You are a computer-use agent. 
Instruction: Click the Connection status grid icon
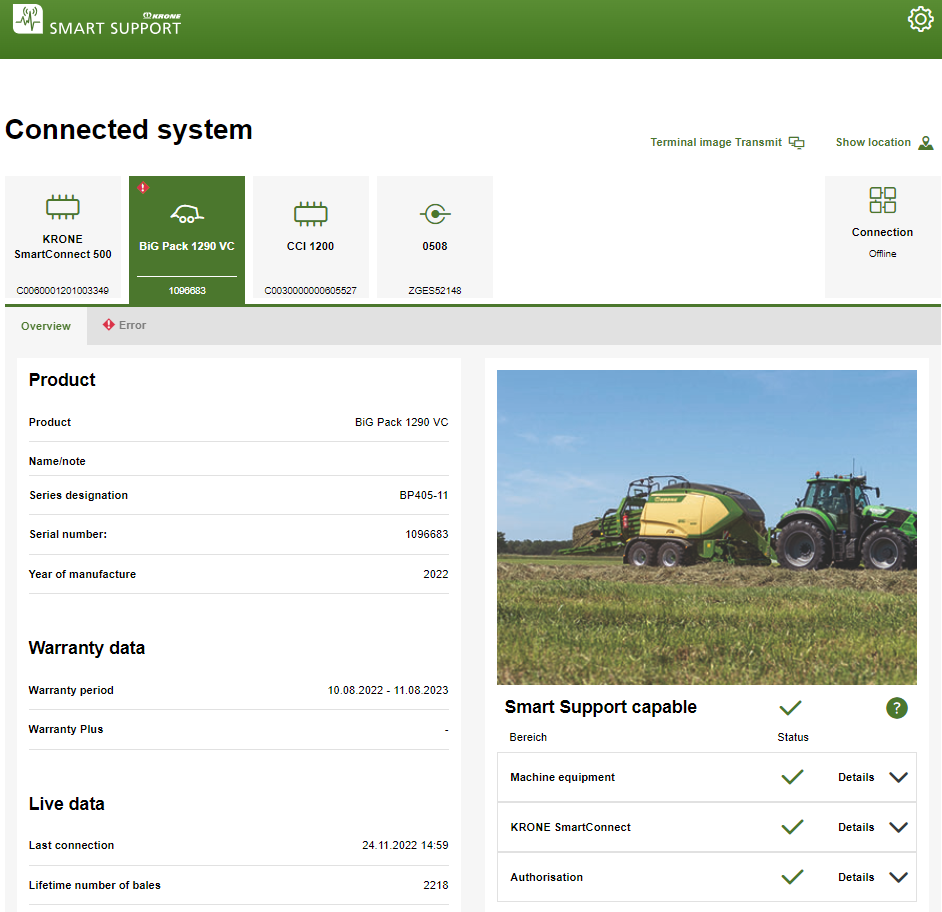882,200
